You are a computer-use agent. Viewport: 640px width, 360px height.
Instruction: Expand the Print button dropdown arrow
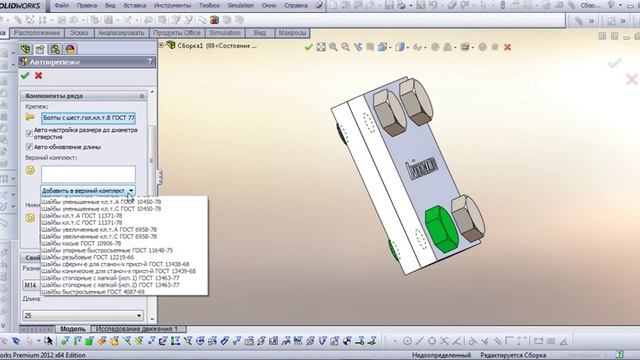tap(410, 6)
